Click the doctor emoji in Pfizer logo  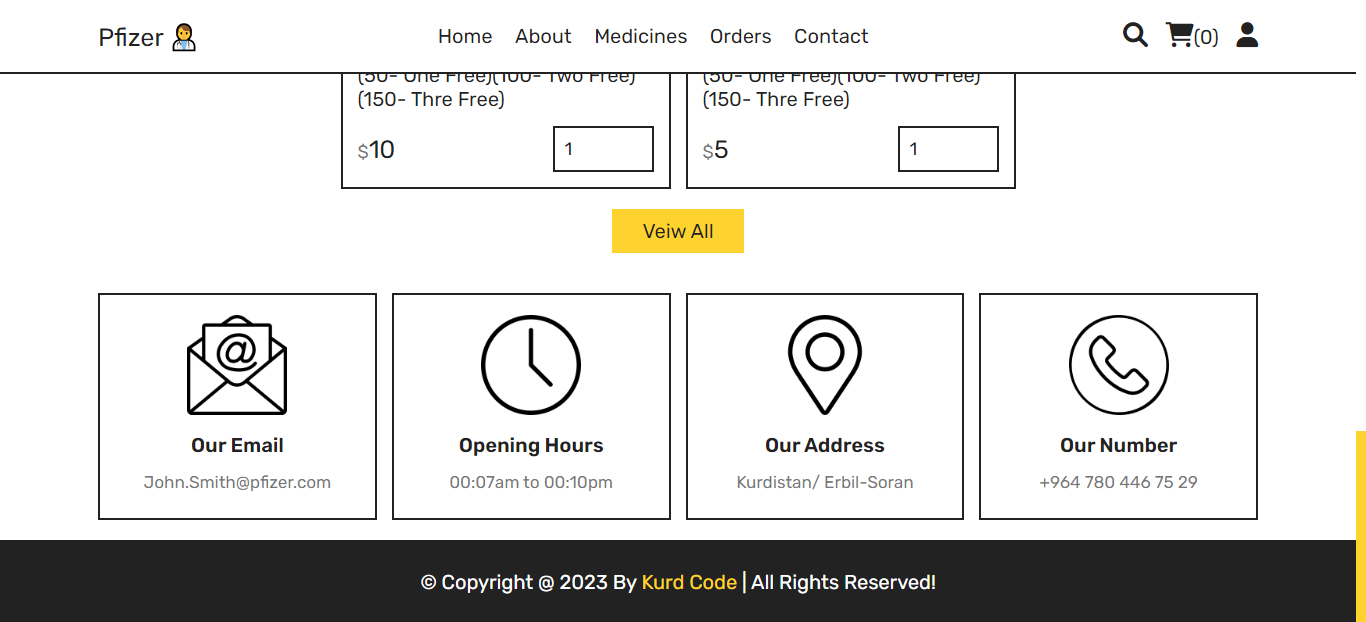pos(184,37)
